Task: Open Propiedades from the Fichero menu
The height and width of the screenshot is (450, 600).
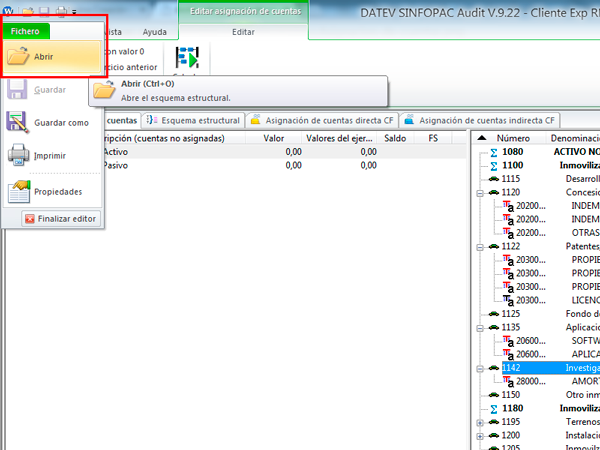Action: pos(52,192)
